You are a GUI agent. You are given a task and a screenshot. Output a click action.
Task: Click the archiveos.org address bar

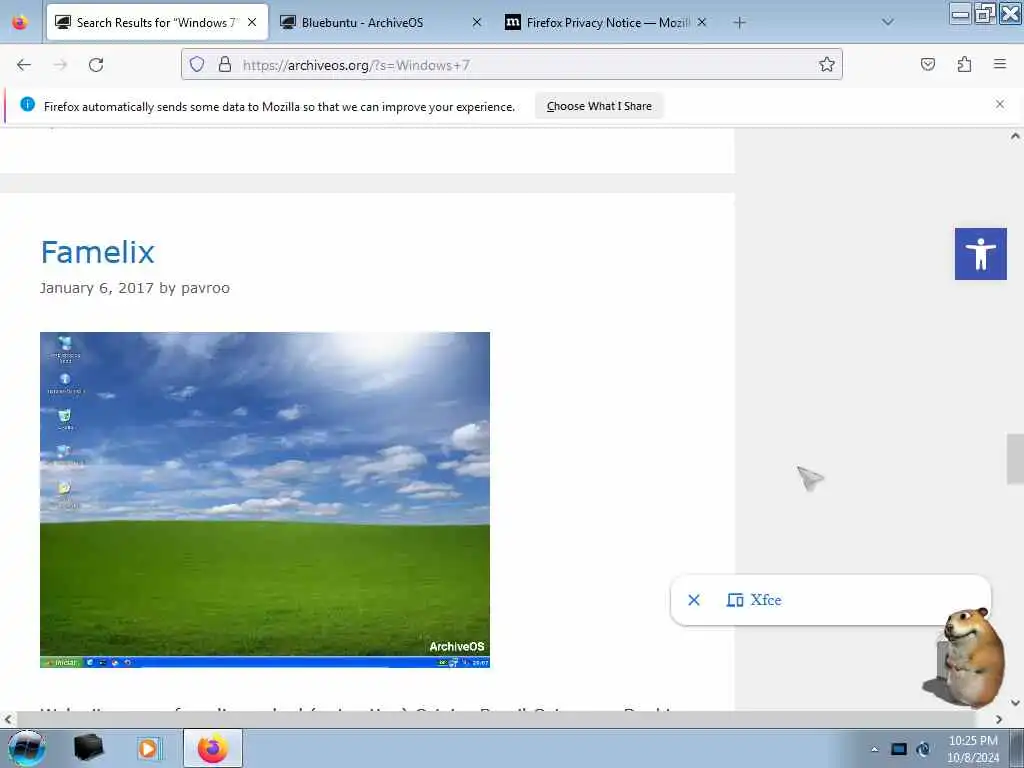(x=511, y=65)
